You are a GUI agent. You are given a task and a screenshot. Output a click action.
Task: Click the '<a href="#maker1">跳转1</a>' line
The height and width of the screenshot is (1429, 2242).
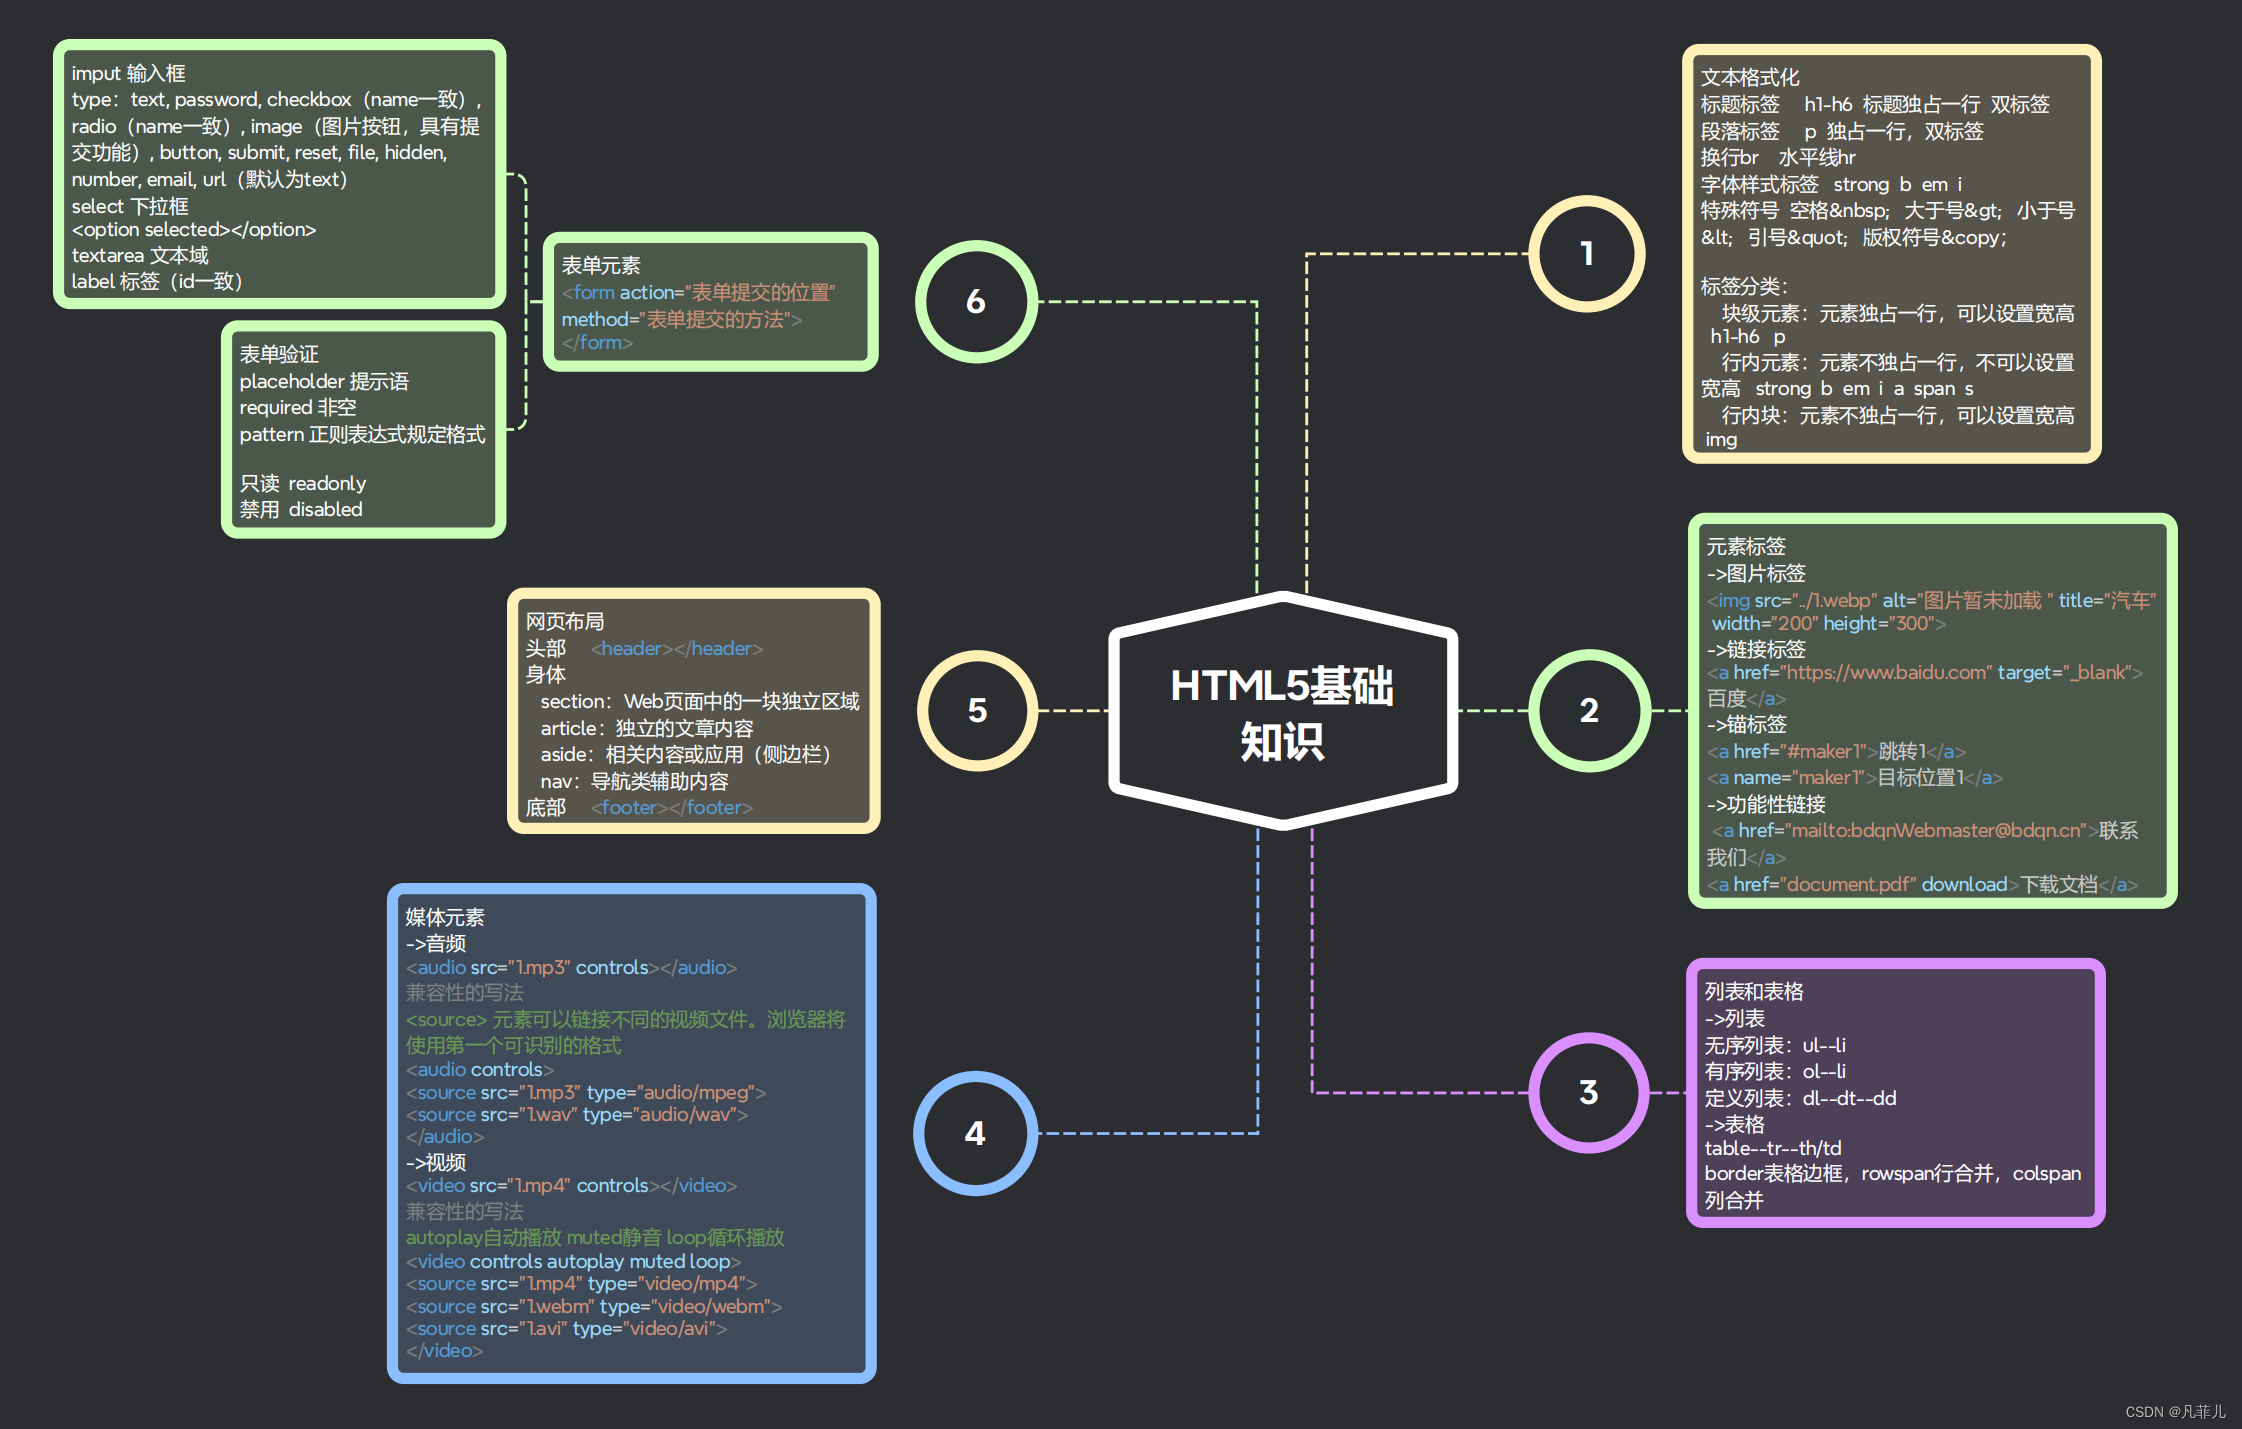(1836, 752)
